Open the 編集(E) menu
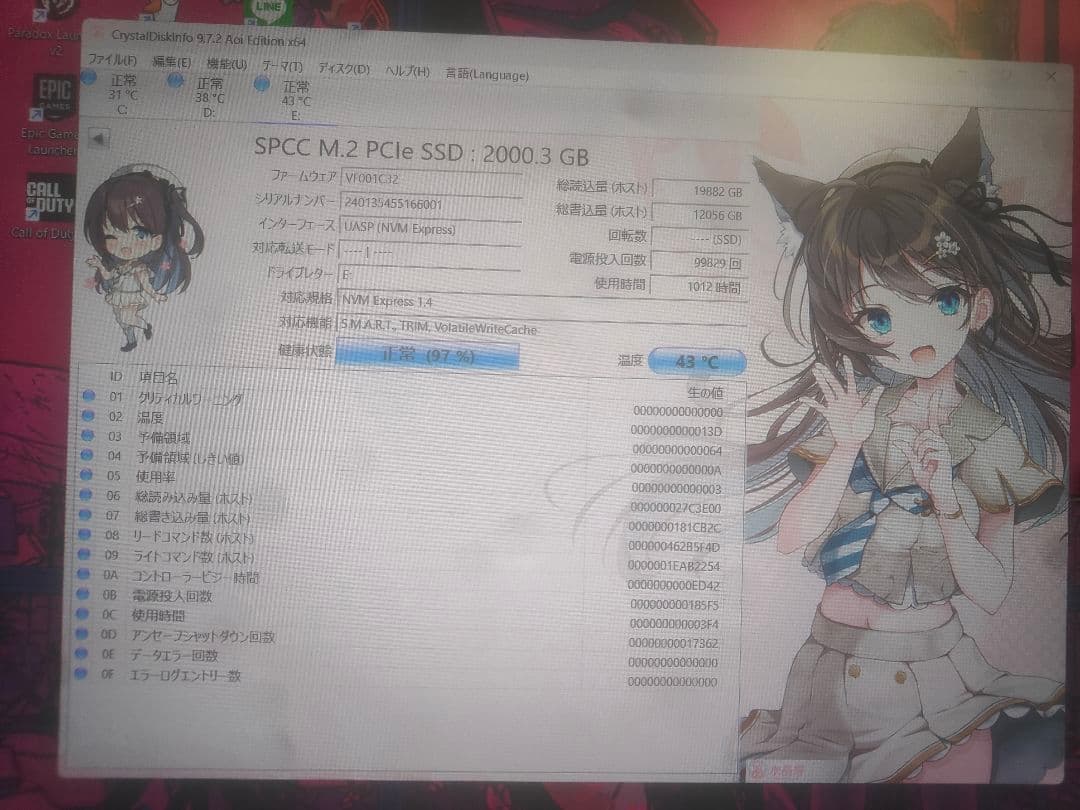1080x810 pixels. [171, 62]
